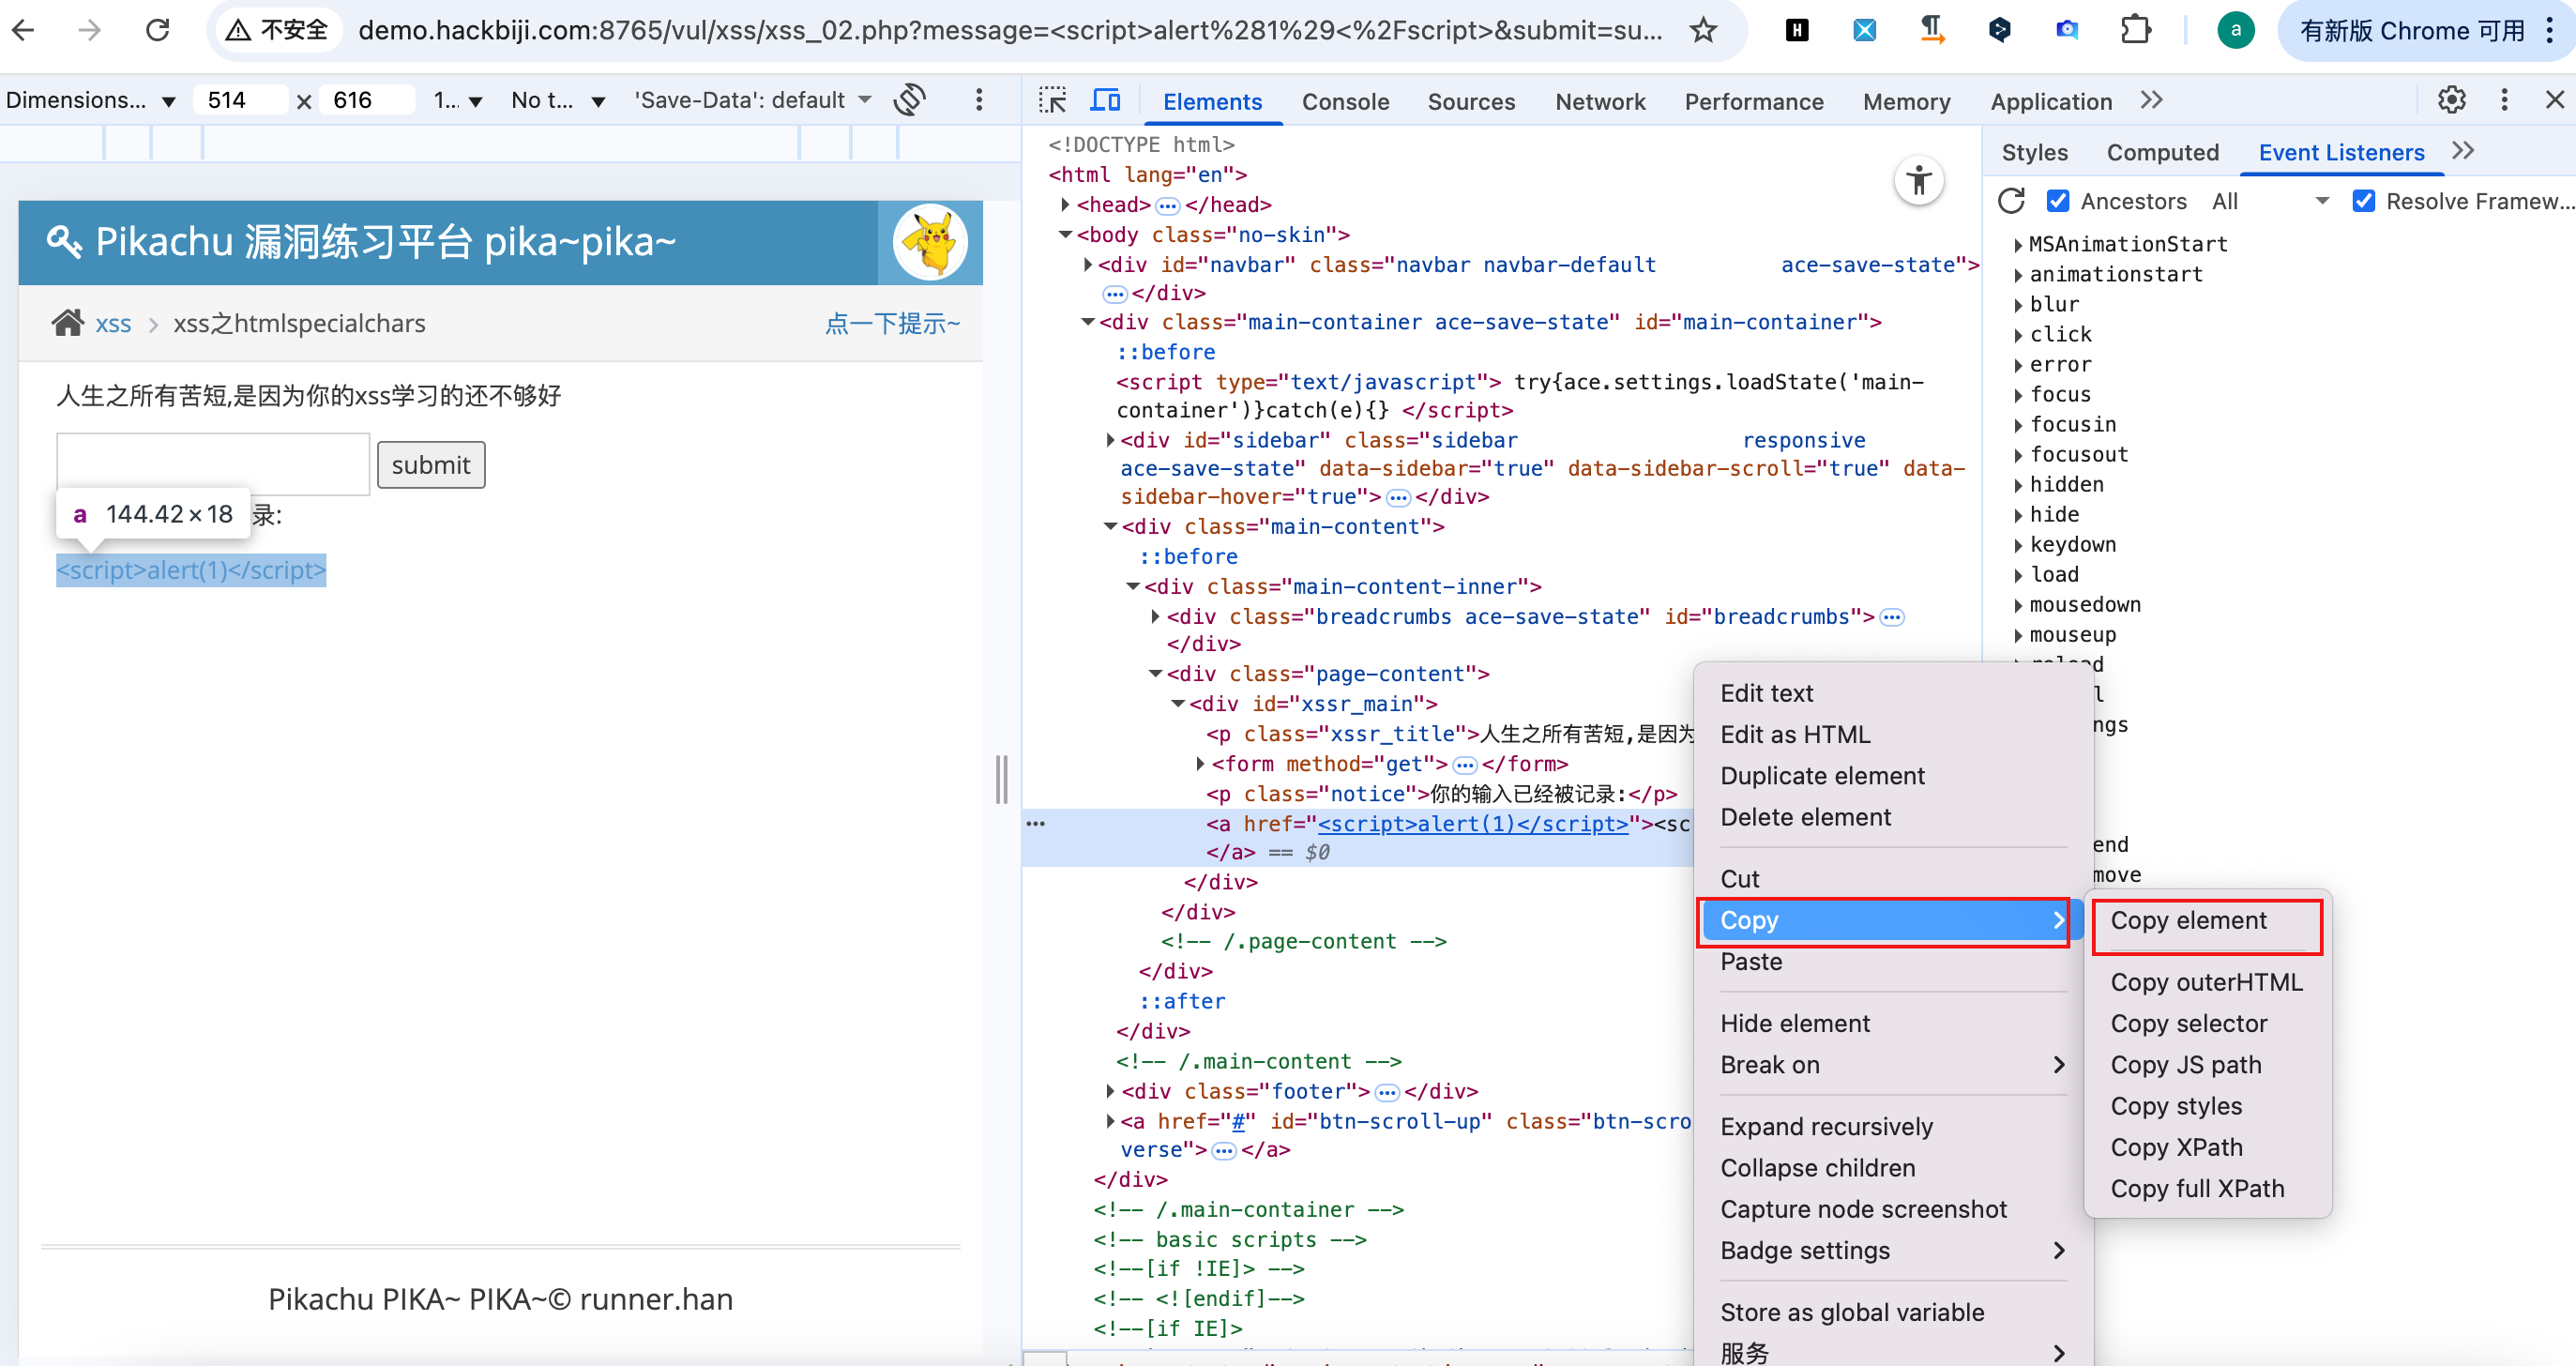Toggle the device toolbar icon

point(1105,101)
